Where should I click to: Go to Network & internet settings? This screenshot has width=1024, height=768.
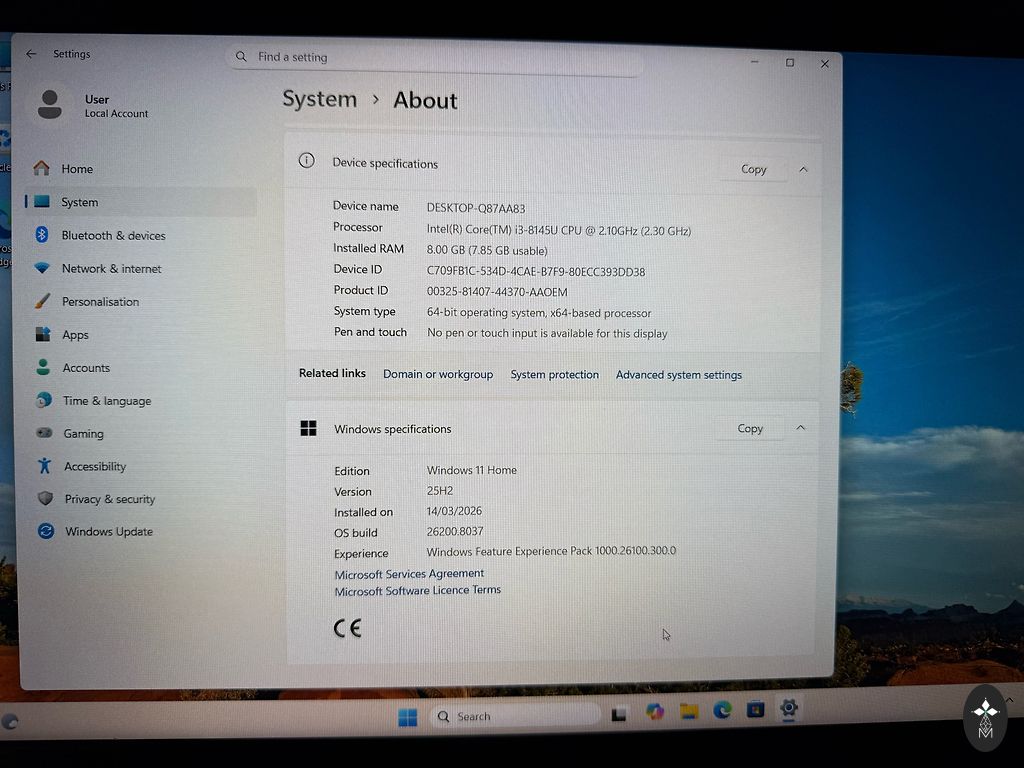coord(110,268)
